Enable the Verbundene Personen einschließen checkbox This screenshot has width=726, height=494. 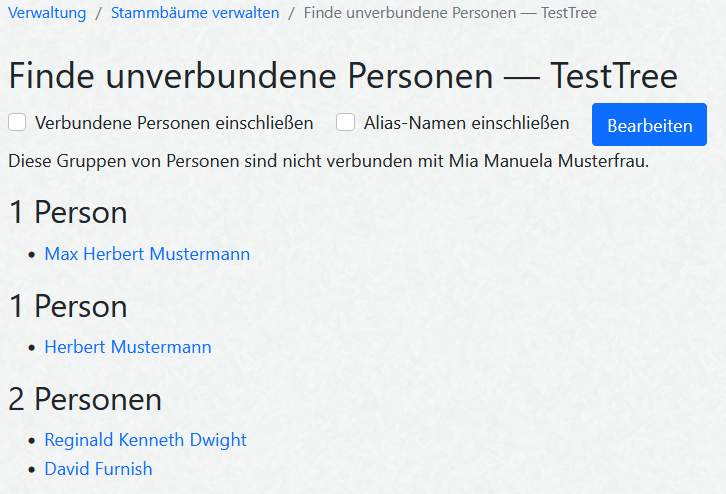click(17, 123)
